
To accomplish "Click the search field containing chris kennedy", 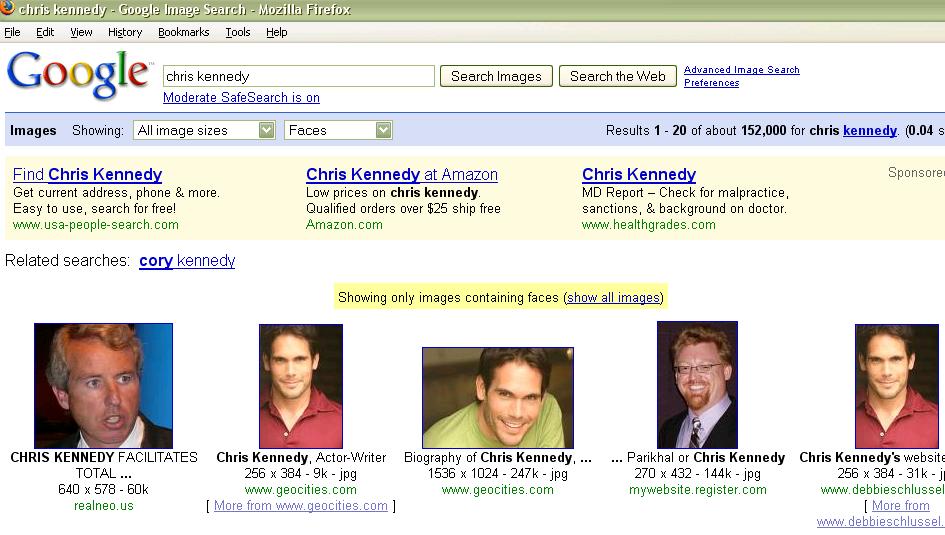I will pyautogui.click(x=298, y=76).
